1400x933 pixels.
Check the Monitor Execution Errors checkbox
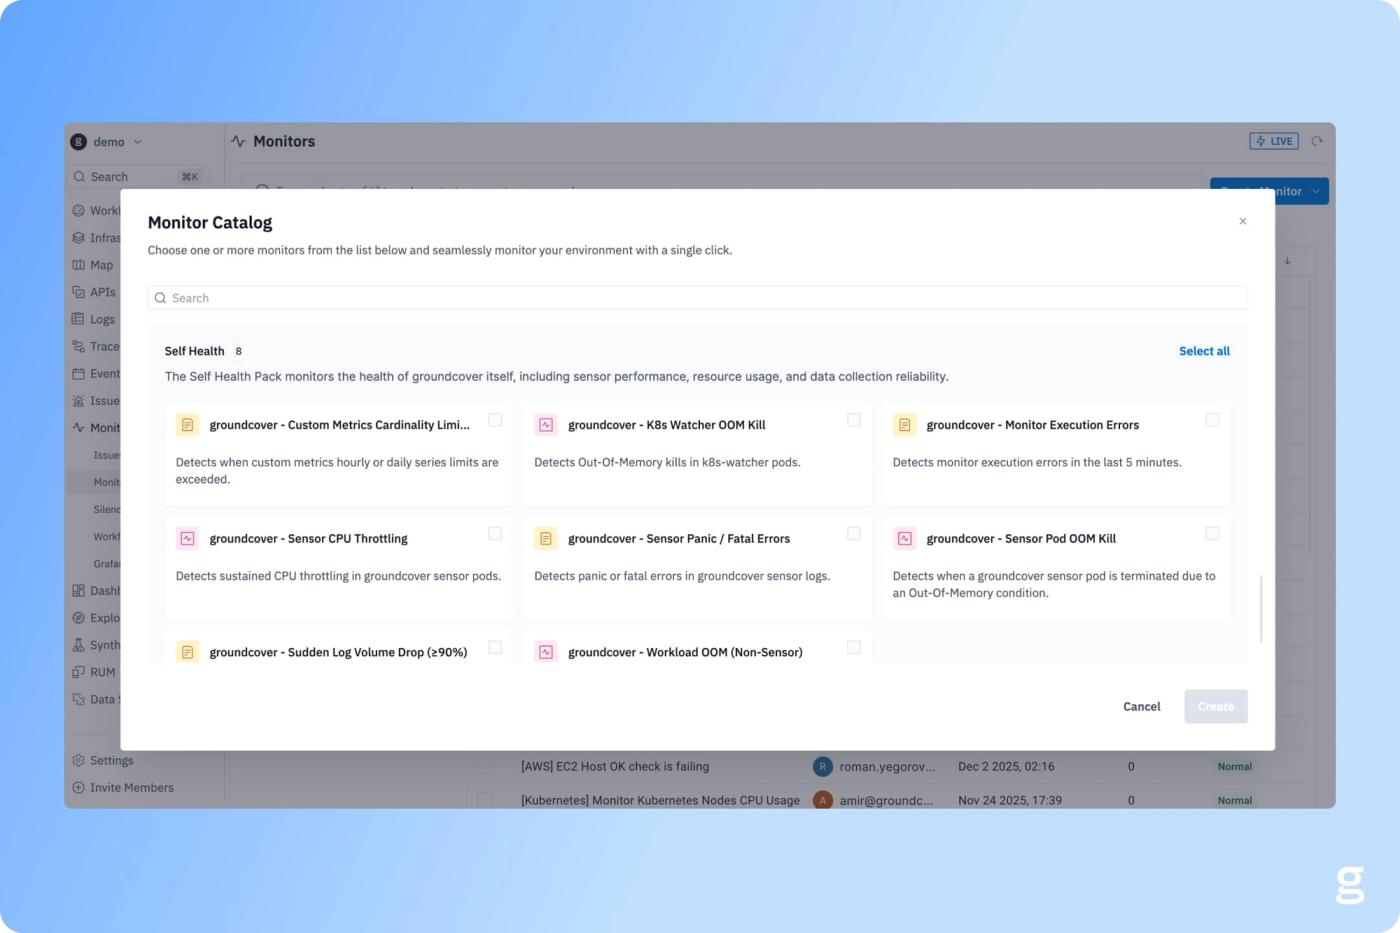(x=1212, y=420)
